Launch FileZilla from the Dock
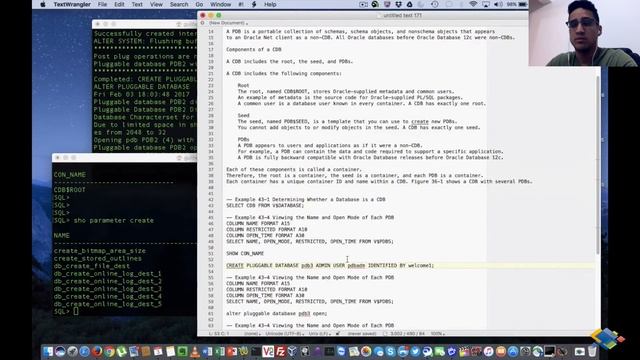 280,351
